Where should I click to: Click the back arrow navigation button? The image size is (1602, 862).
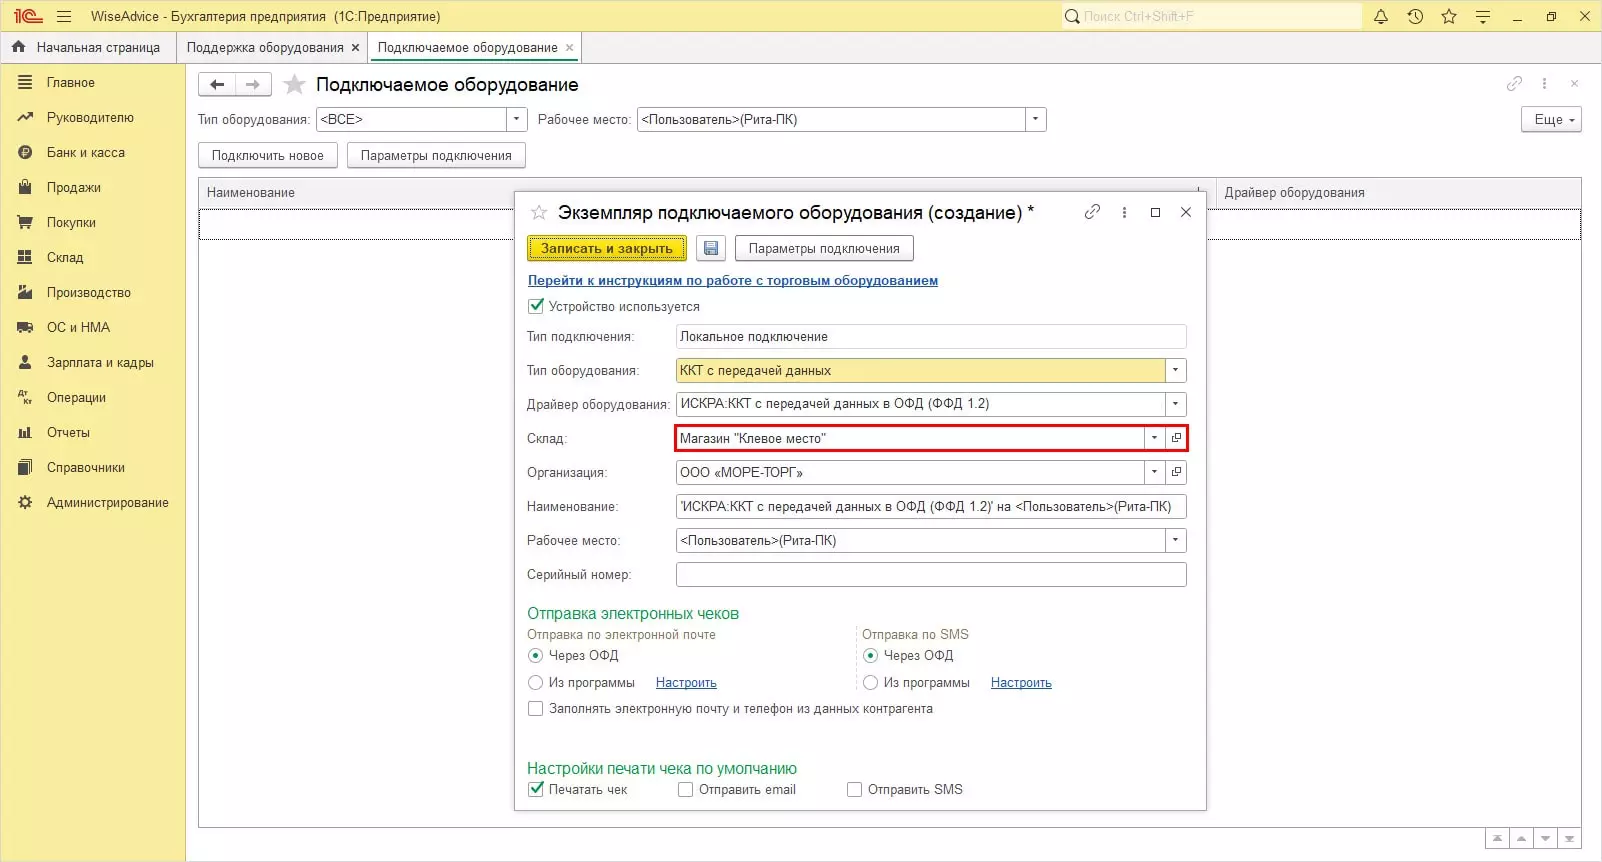(x=217, y=85)
